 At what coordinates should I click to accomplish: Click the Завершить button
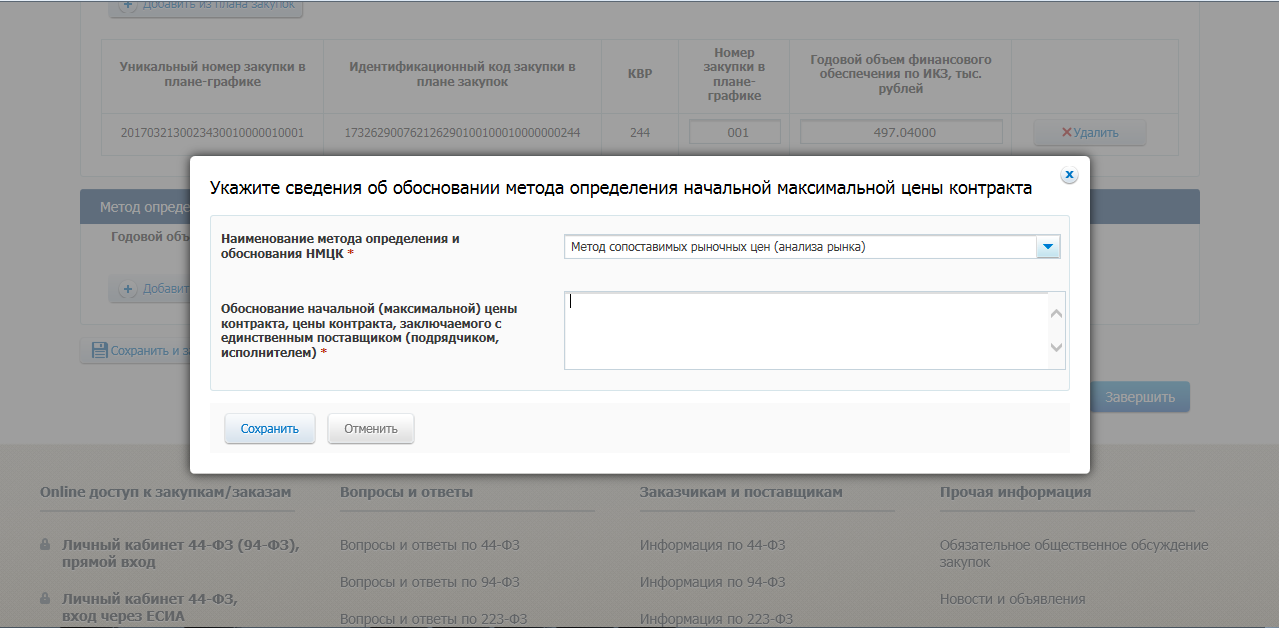point(1139,397)
